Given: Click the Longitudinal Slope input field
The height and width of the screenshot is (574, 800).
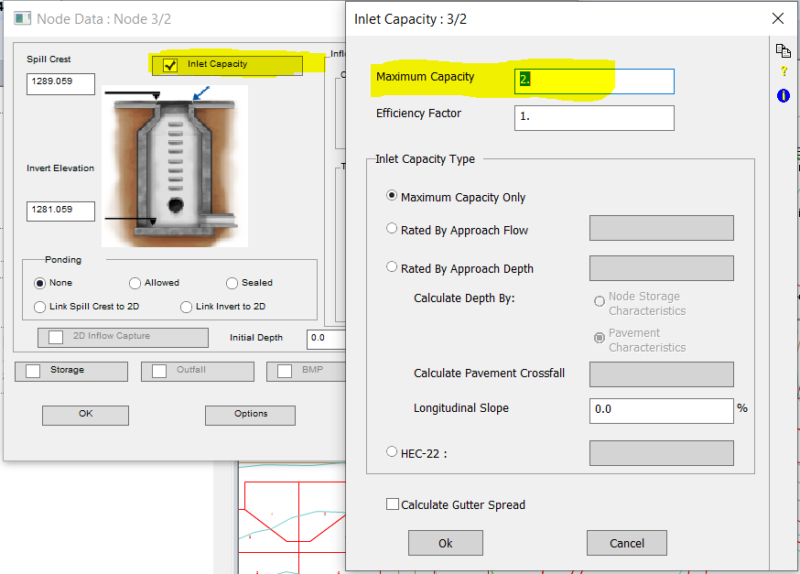Looking at the screenshot, I should coord(661,411).
